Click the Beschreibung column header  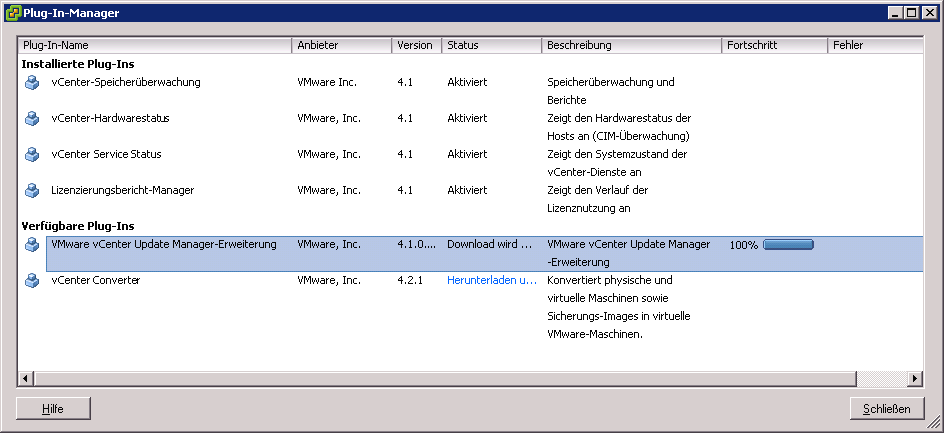[x=630, y=46]
